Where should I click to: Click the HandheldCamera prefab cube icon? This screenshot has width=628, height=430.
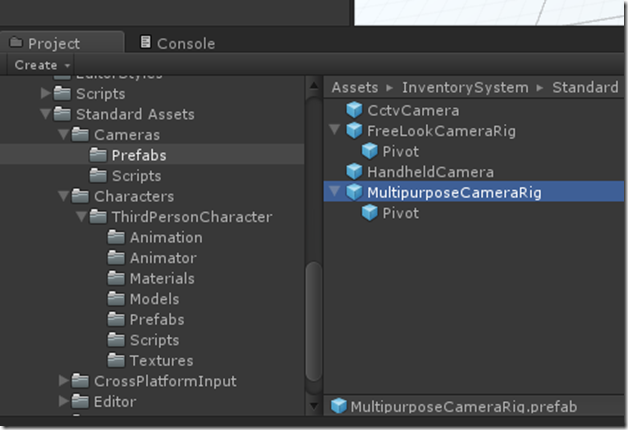click(354, 172)
